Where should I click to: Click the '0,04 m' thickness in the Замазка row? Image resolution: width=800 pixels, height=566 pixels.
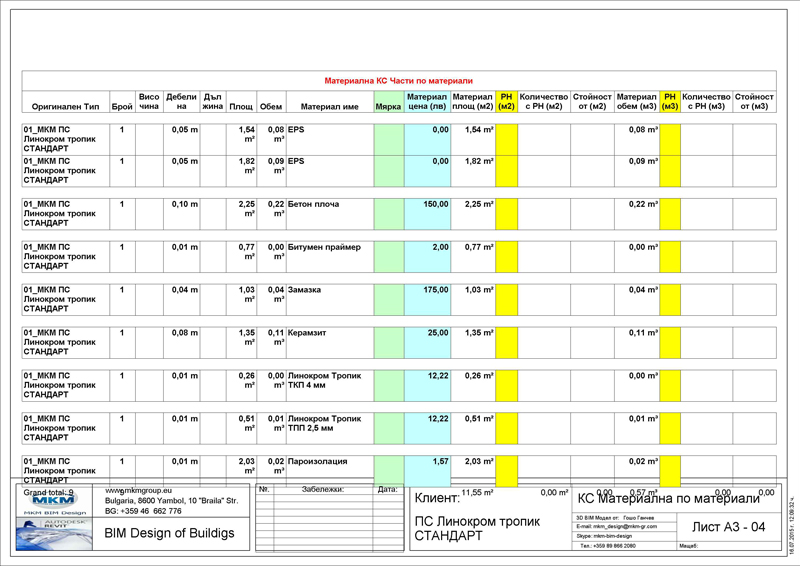coord(185,290)
